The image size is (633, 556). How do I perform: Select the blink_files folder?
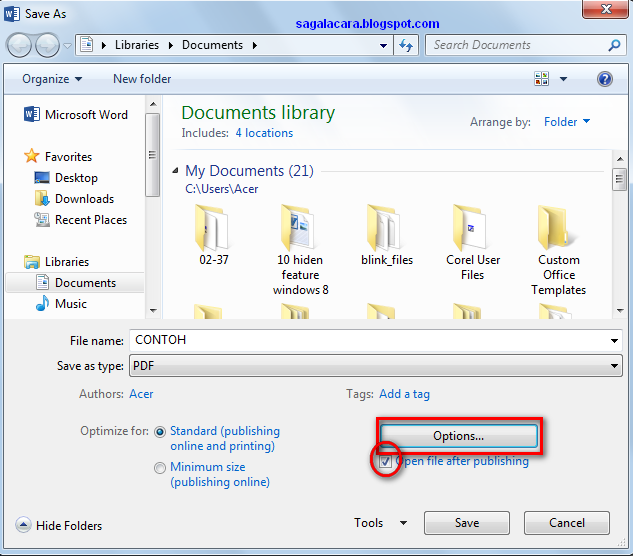pyautogui.click(x=387, y=235)
